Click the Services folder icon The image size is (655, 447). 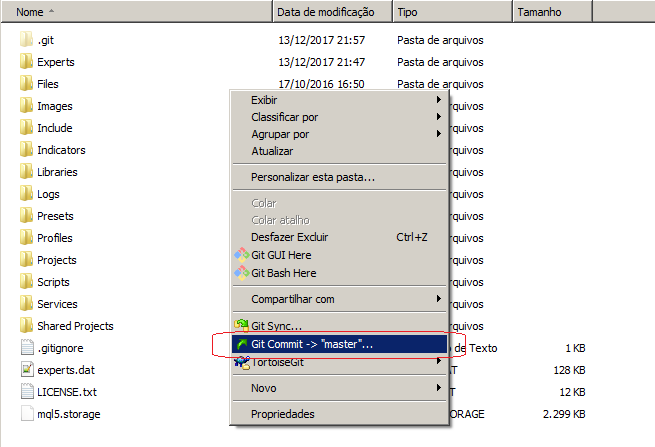[x=26, y=304]
